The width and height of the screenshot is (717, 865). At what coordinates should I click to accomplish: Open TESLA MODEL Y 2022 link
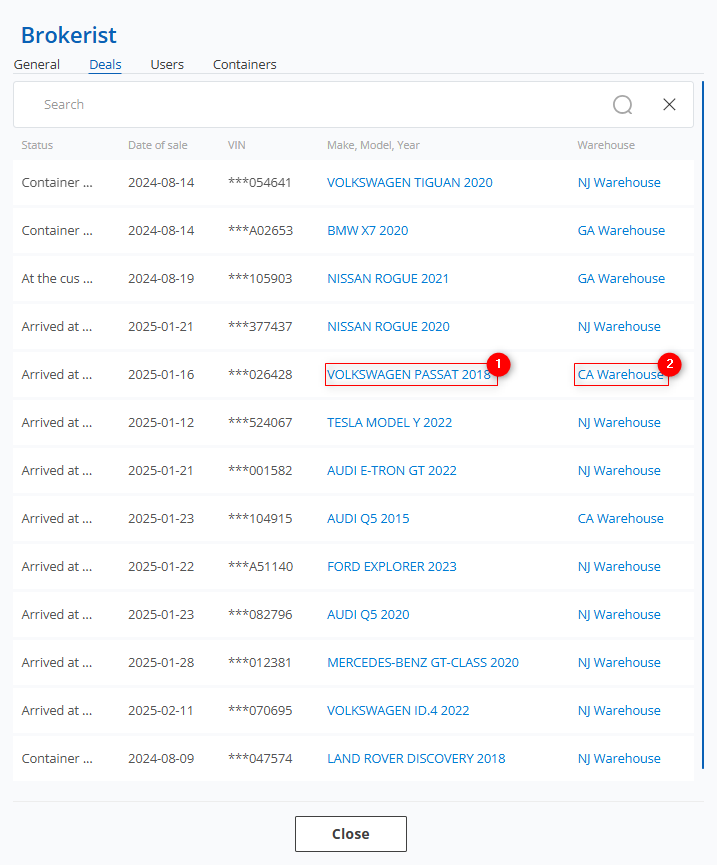pos(389,423)
